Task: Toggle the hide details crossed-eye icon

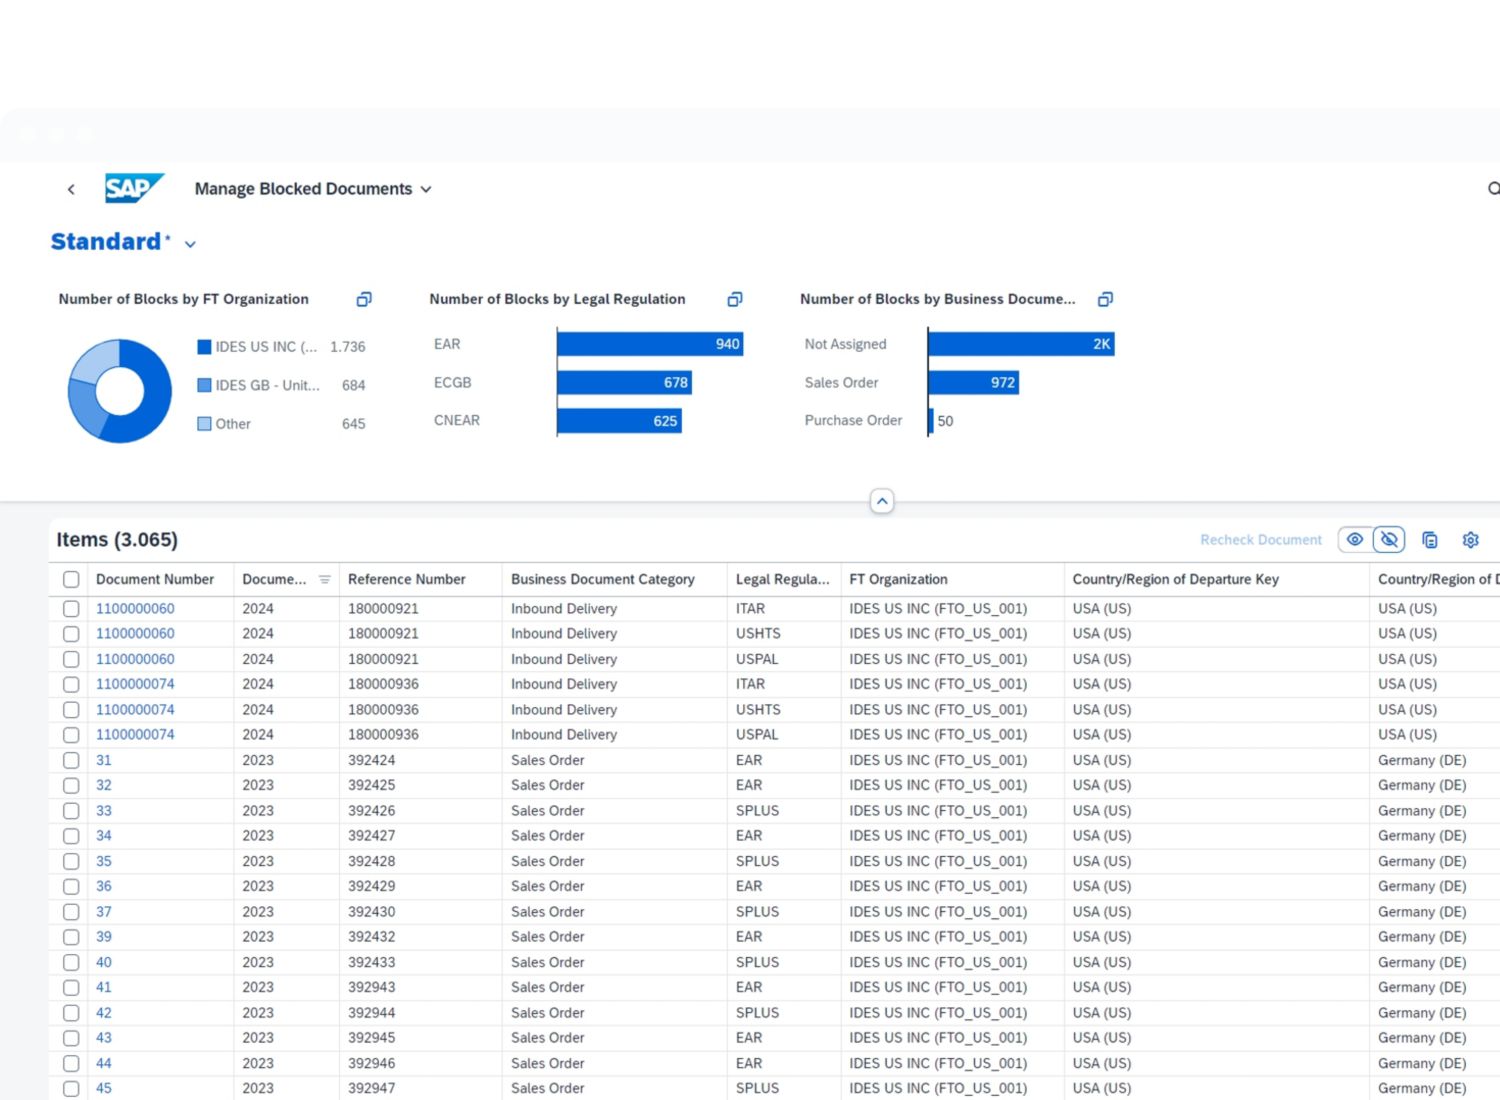Action: pyautogui.click(x=1389, y=540)
